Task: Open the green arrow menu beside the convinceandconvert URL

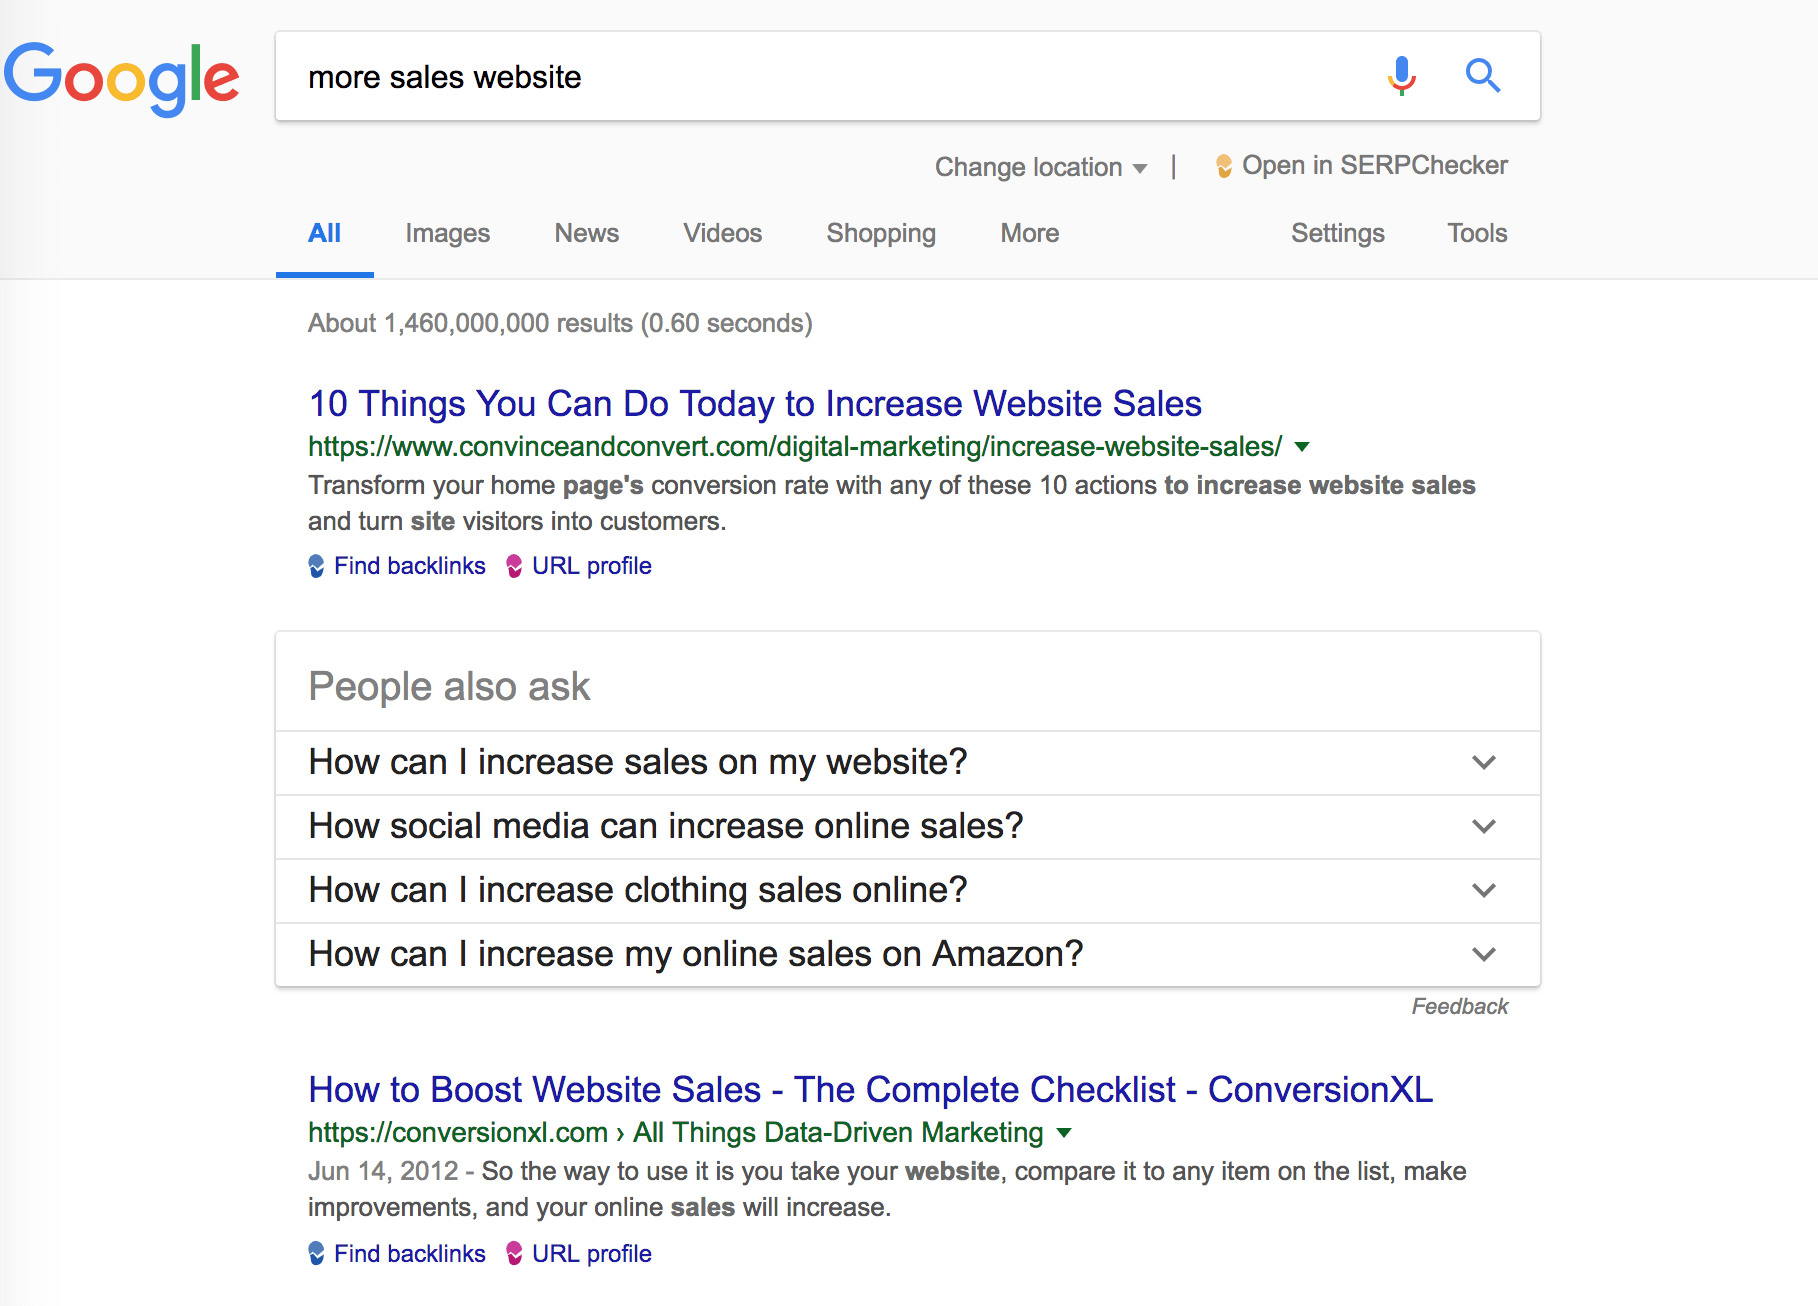Action: 1302,447
